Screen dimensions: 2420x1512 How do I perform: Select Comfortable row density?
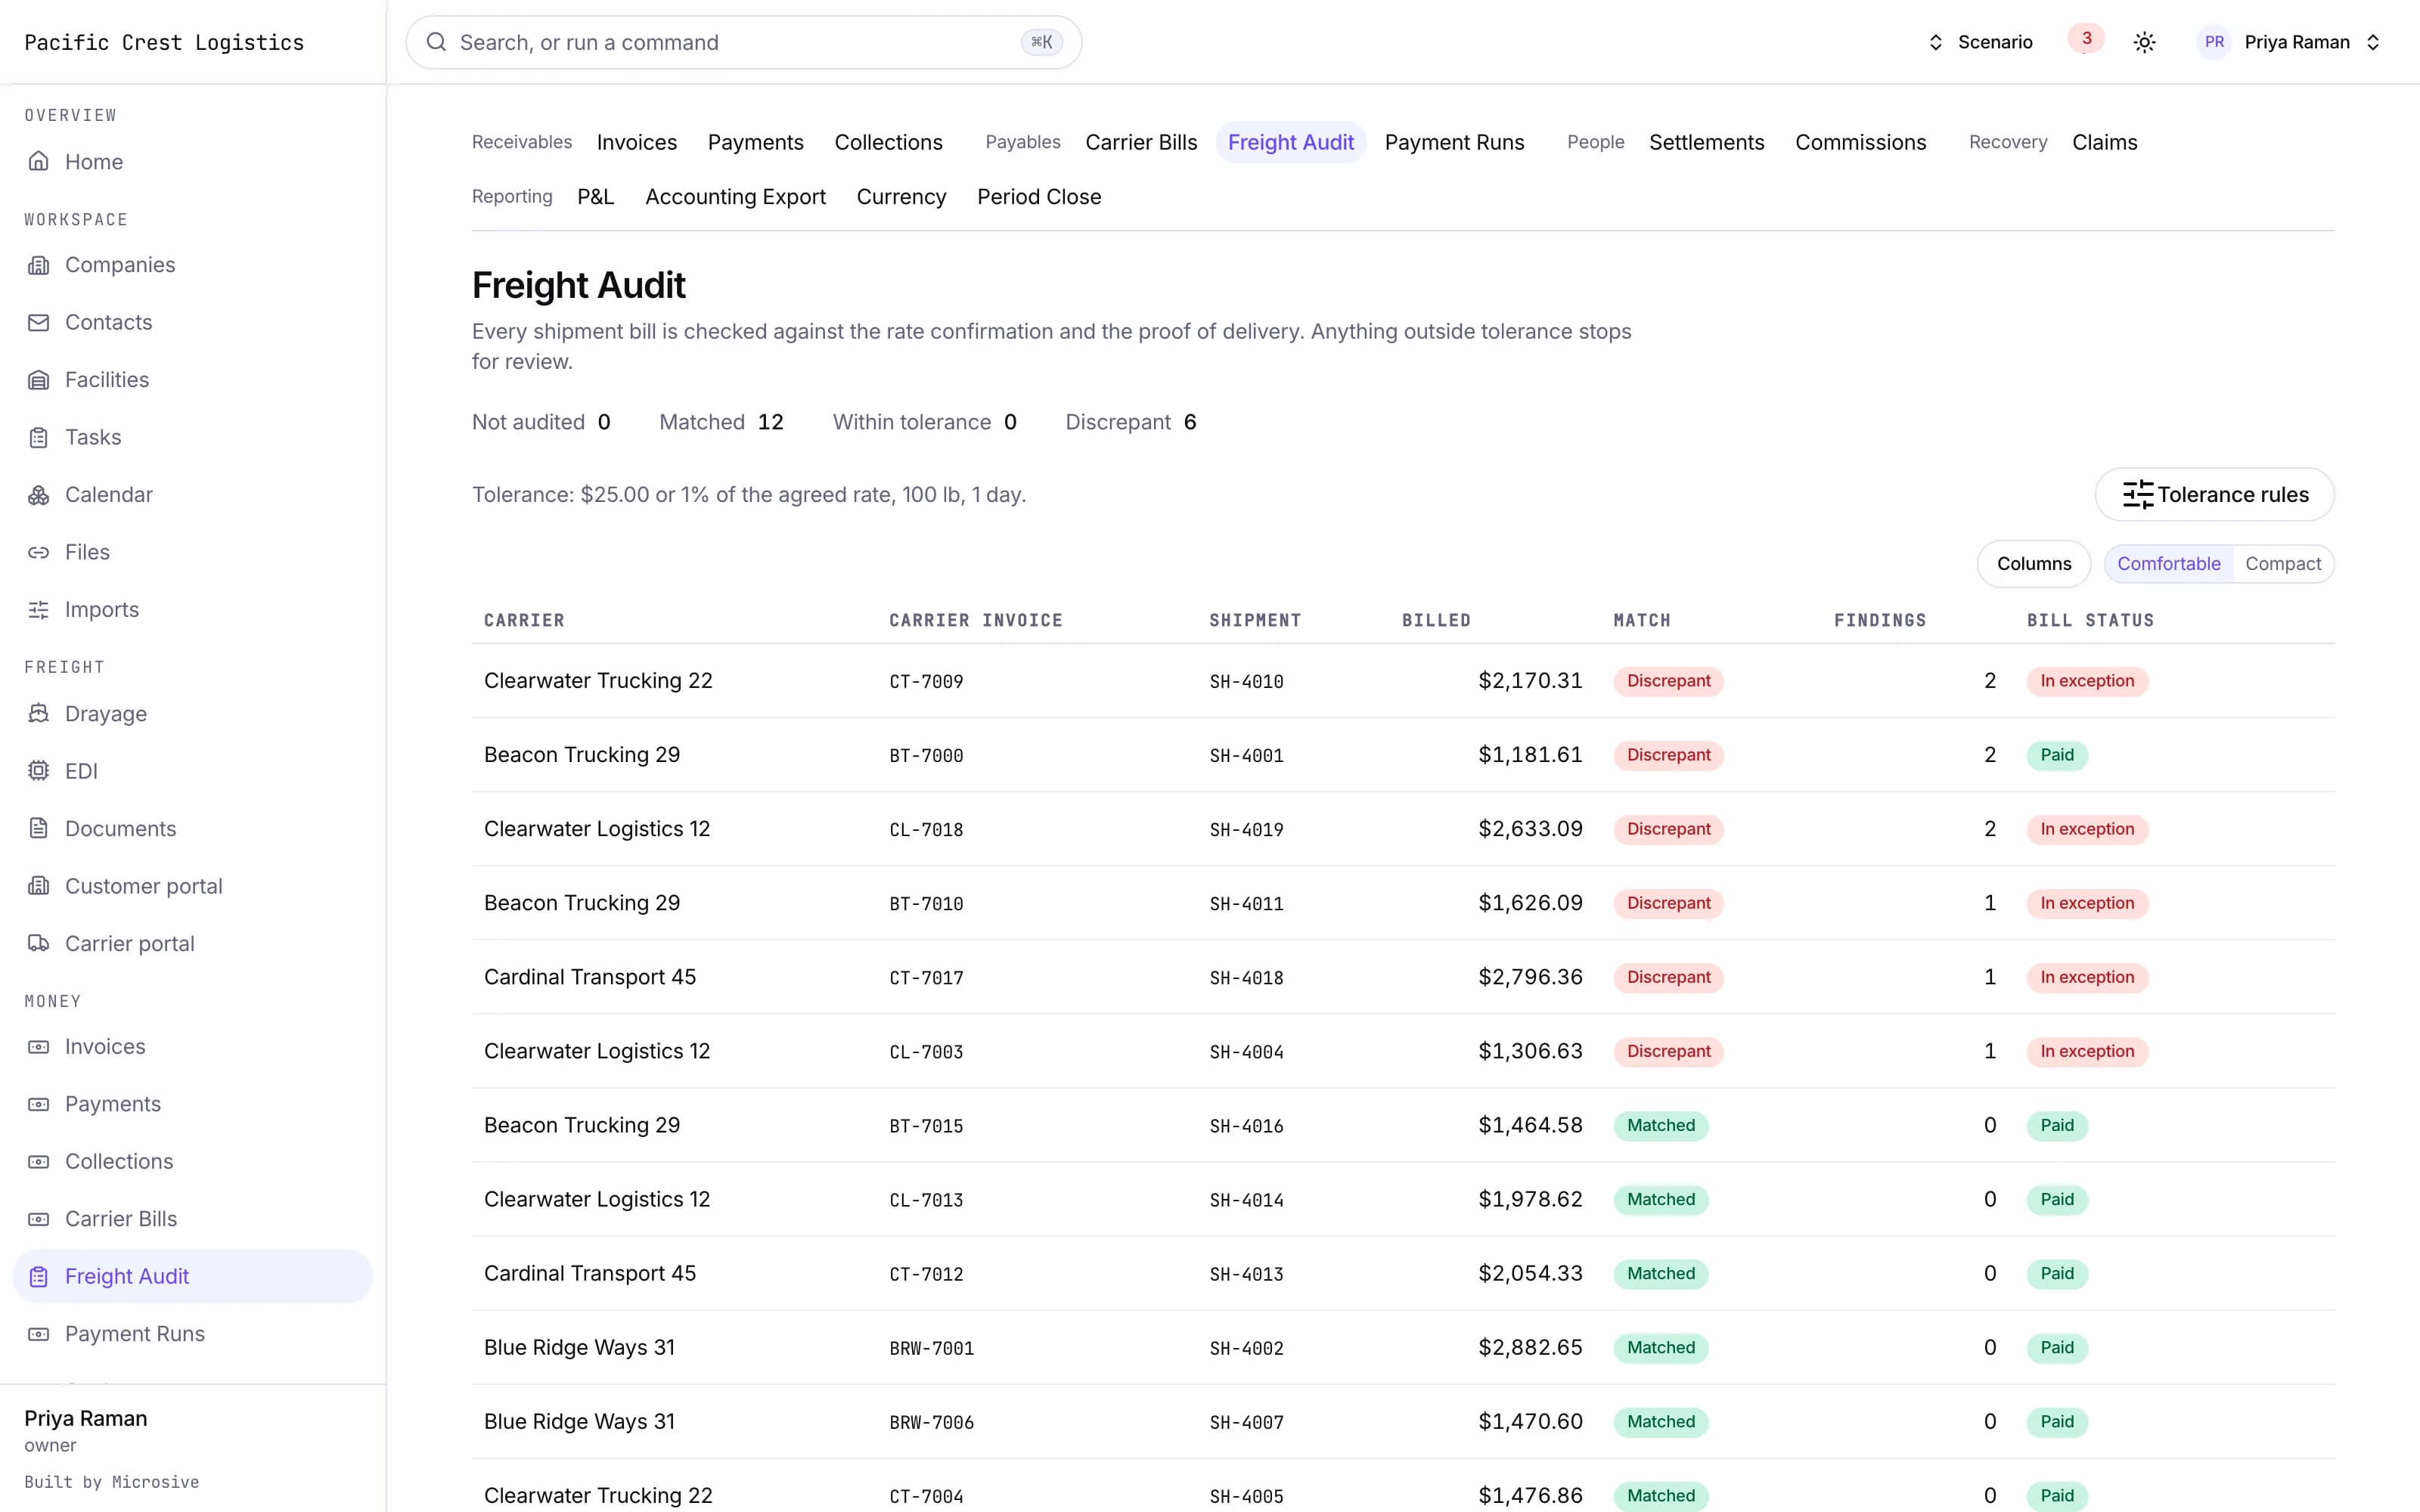click(x=2168, y=564)
